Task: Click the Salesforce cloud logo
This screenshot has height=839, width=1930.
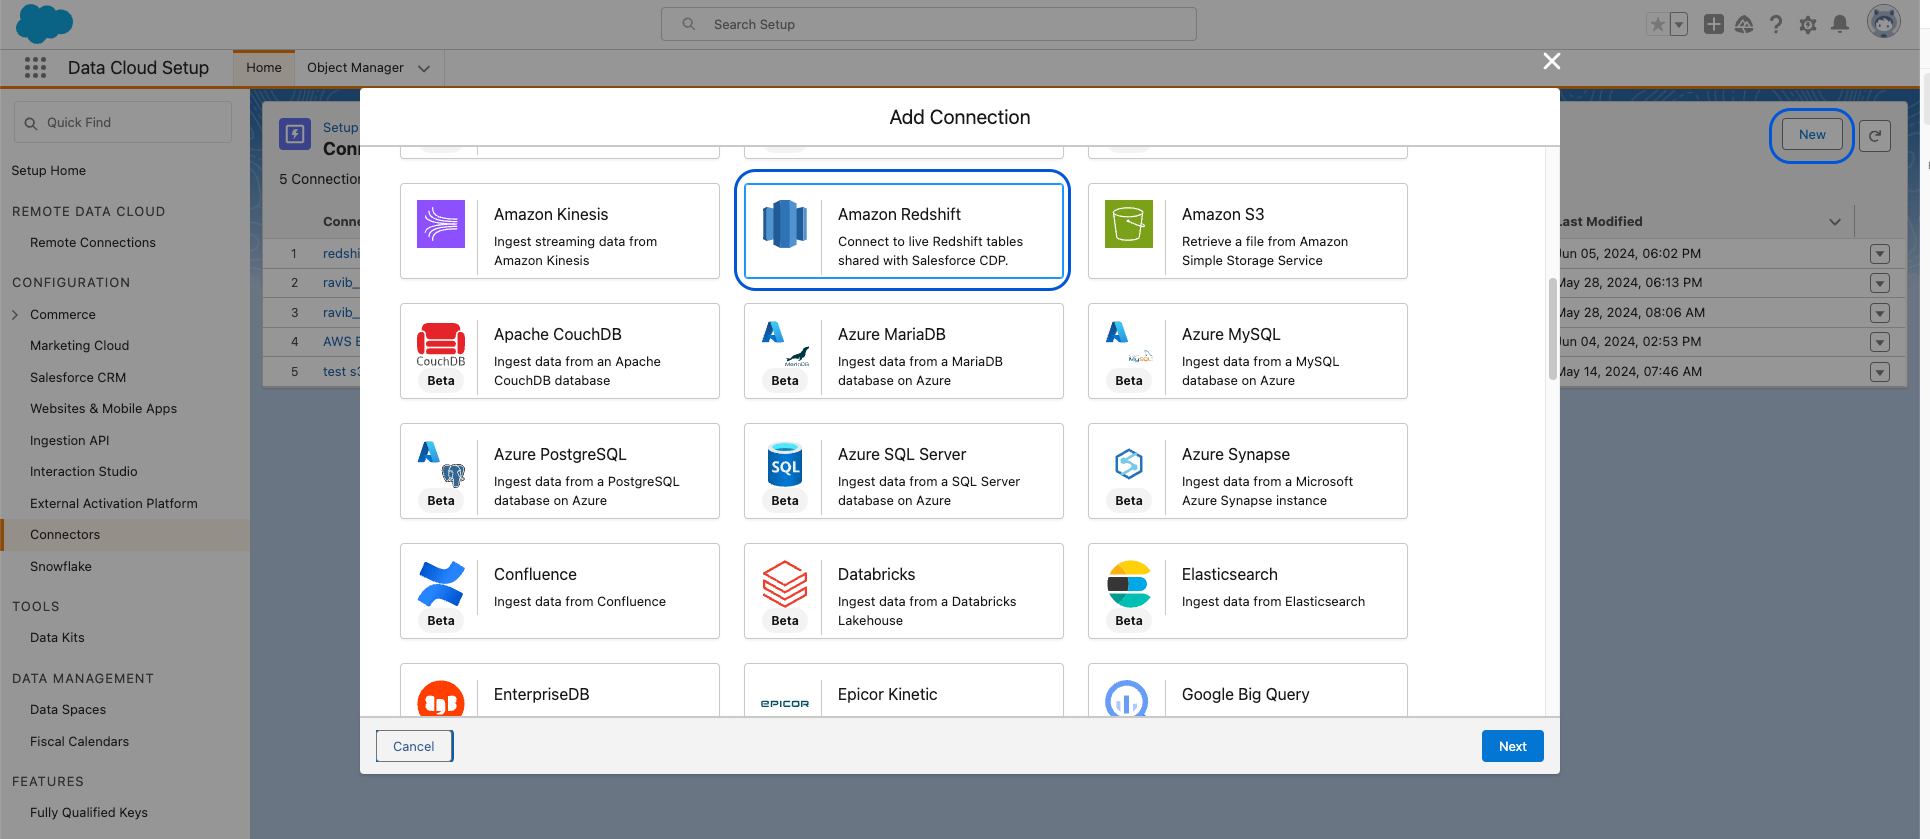Action: coord(45,23)
